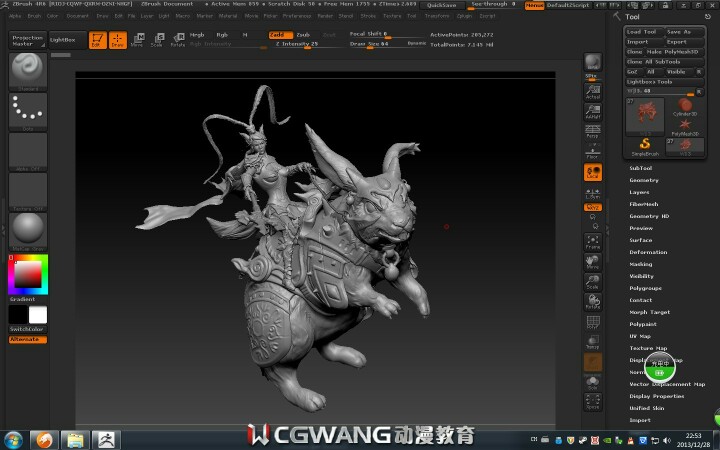Toggle Alternate color button
The image size is (720, 450).
click(x=28, y=339)
